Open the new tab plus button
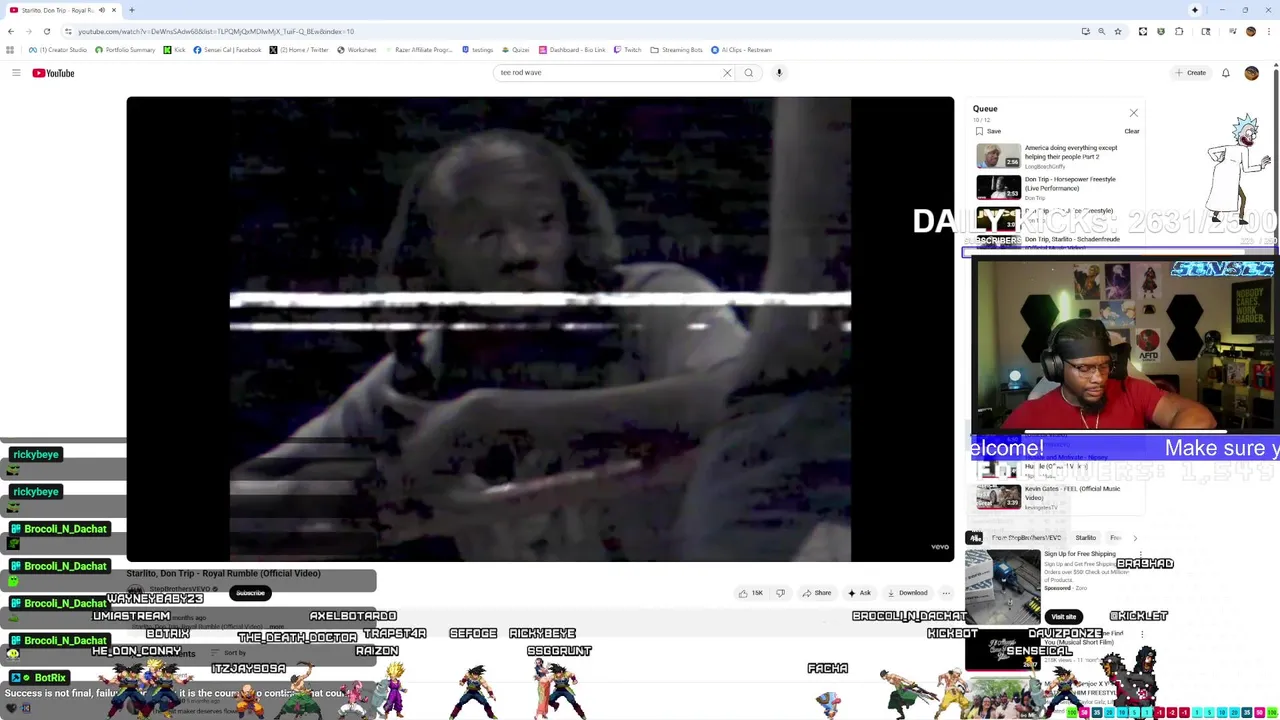Screen dimensions: 1280x720 (132, 10)
